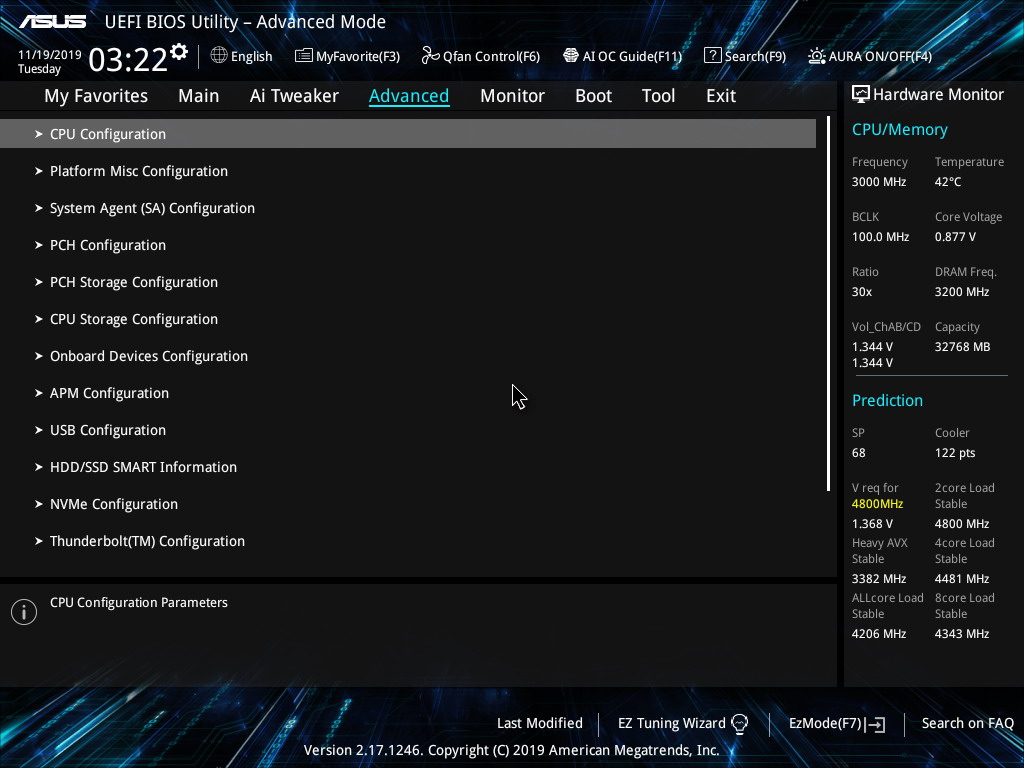
Task: Open Search(F9) label
Action: tap(756, 57)
